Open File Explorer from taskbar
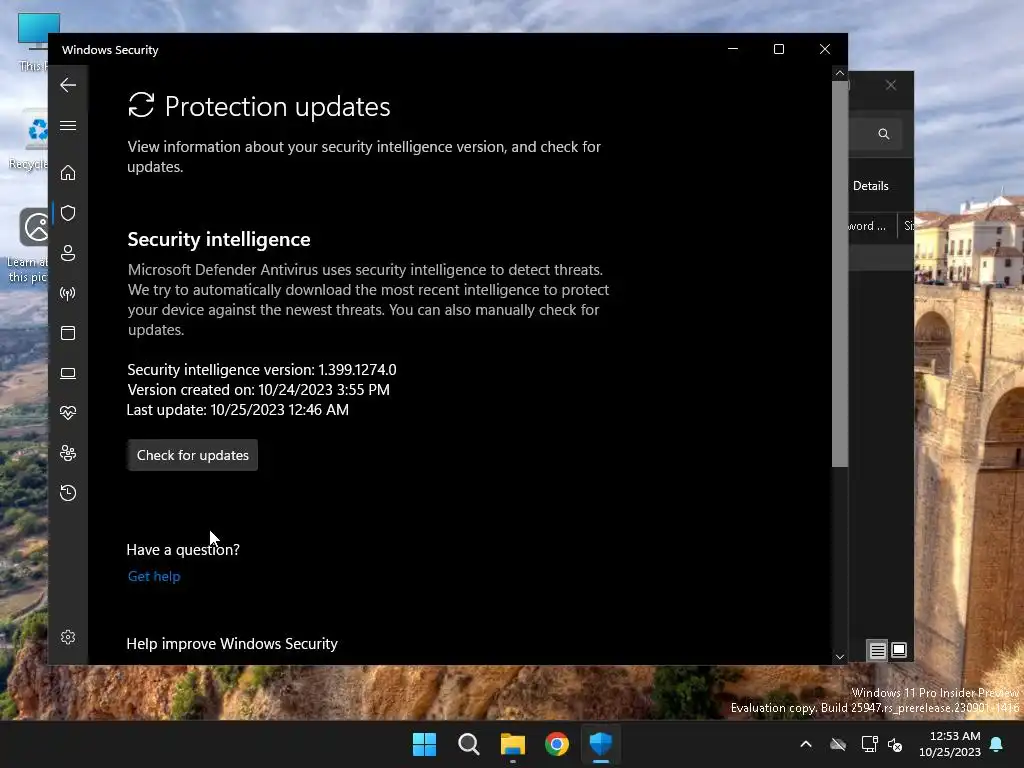1024x768 pixels. pyautogui.click(x=513, y=744)
